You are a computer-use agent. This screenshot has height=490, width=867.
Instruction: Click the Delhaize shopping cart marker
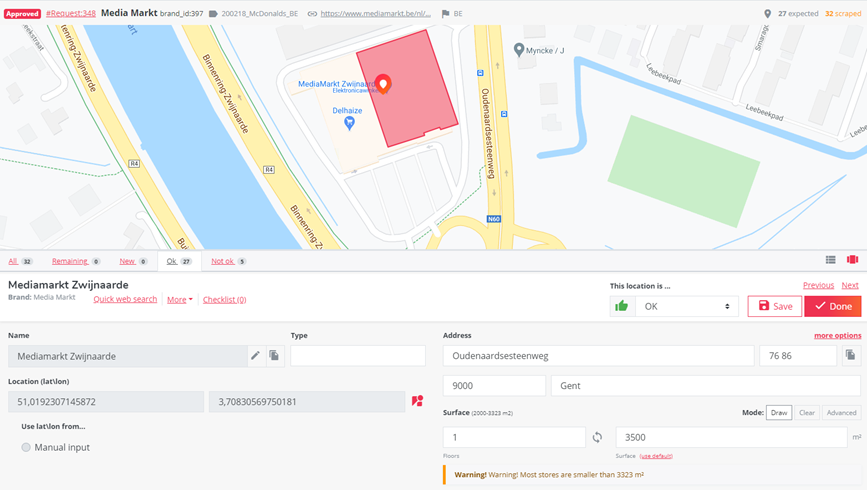(x=349, y=123)
